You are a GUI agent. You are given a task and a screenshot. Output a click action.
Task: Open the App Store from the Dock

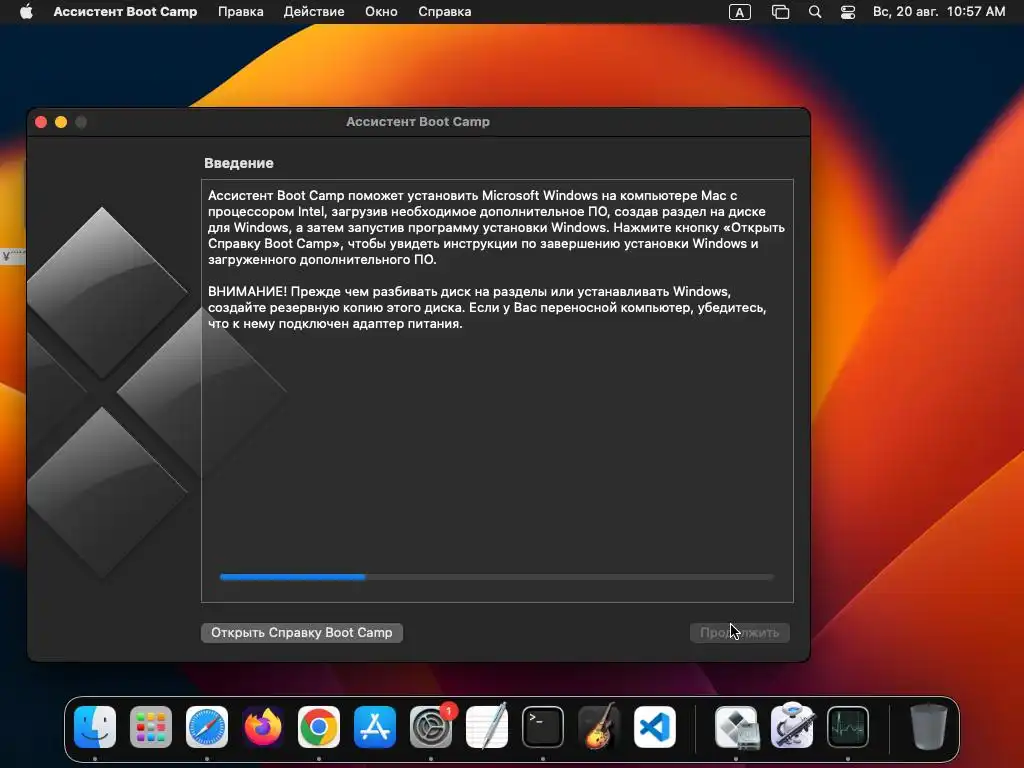(x=375, y=727)
